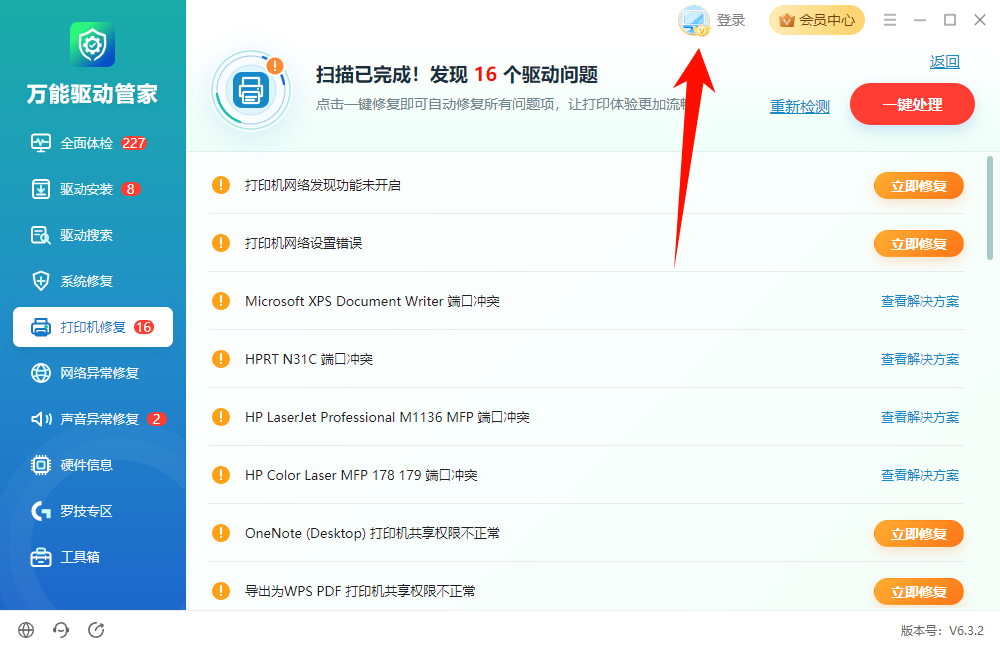Click the app shield logo icon
The width and height of the screenshot is (1000, 650).
pos(92,44)
